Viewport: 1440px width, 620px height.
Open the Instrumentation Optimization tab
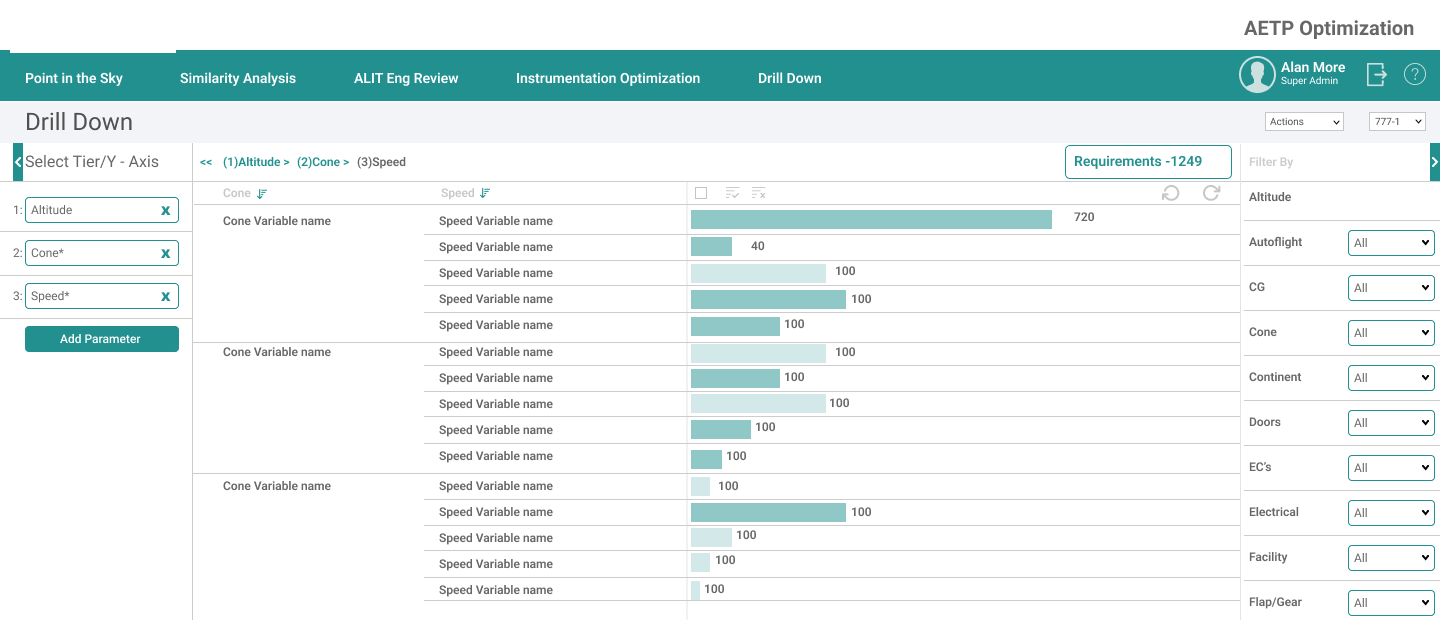pos(608,78)
